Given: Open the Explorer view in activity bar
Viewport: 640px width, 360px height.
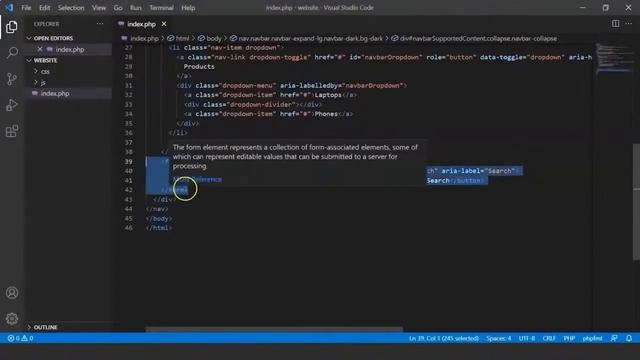Looking at the screenshot, I should click(12, 27).
